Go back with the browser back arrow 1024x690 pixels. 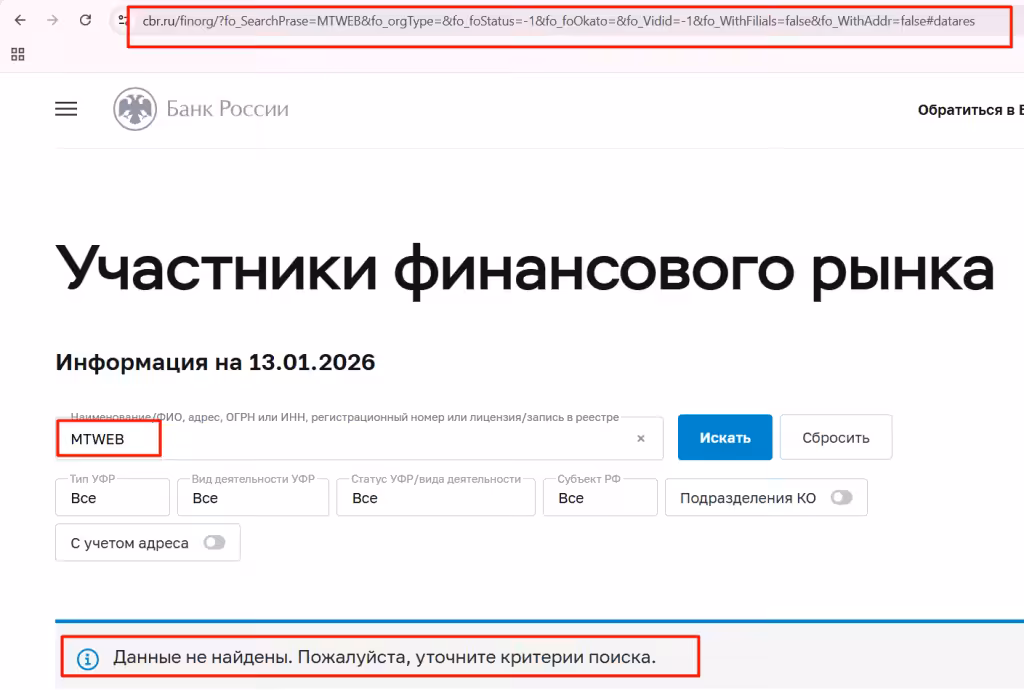tap(20, 20)
